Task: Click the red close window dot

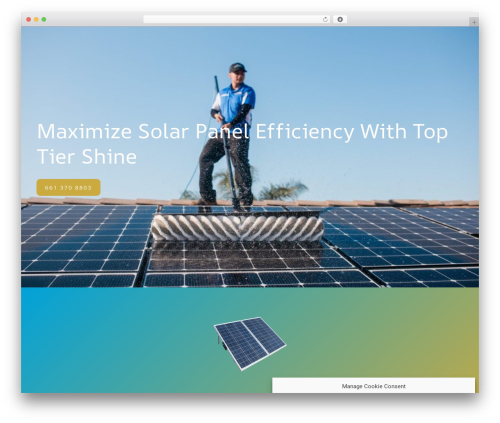Action: pos(29,19)
